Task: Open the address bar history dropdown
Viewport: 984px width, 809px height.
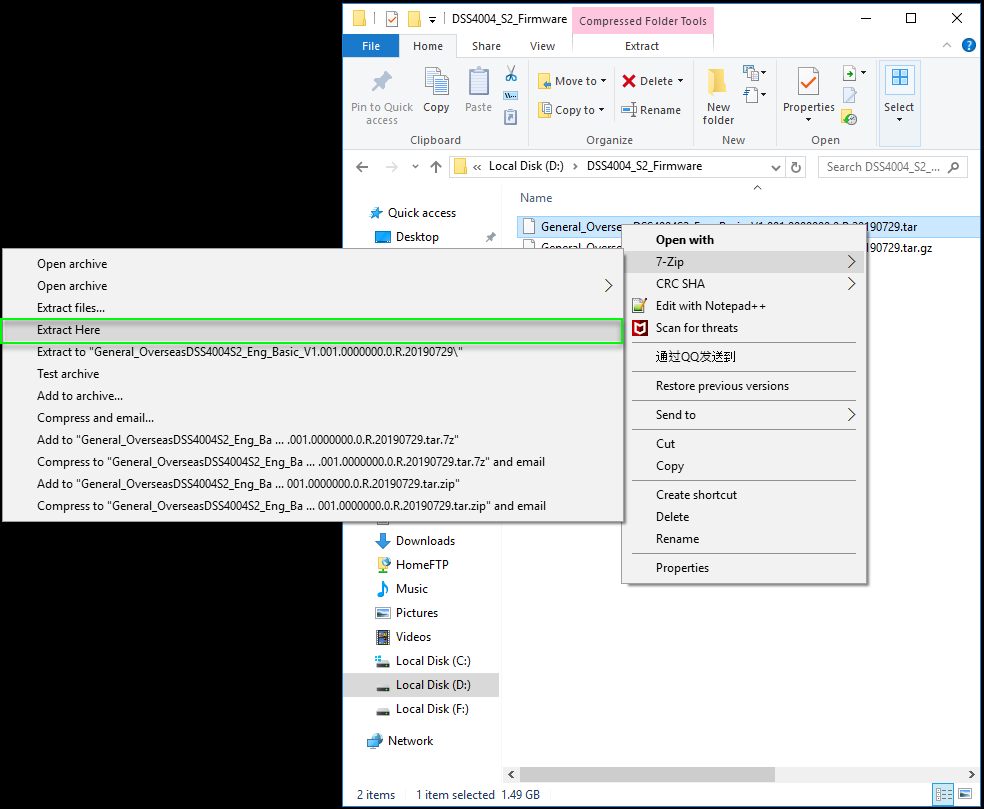Action: [x=776, y=167]
